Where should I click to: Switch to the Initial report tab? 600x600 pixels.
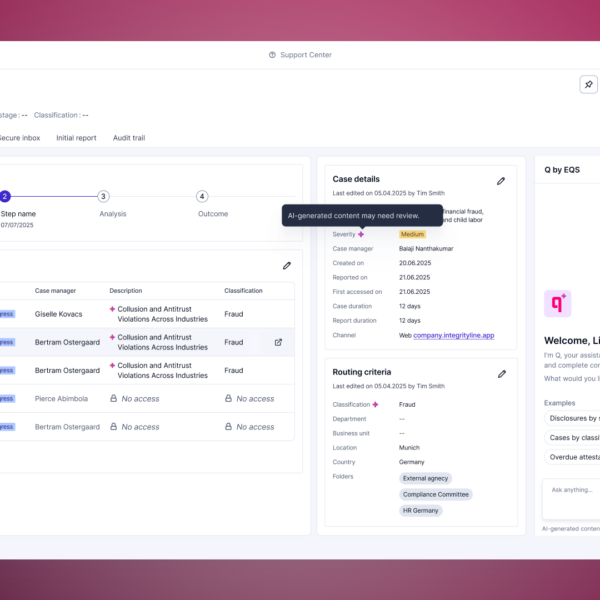click(x=76, y=138)
